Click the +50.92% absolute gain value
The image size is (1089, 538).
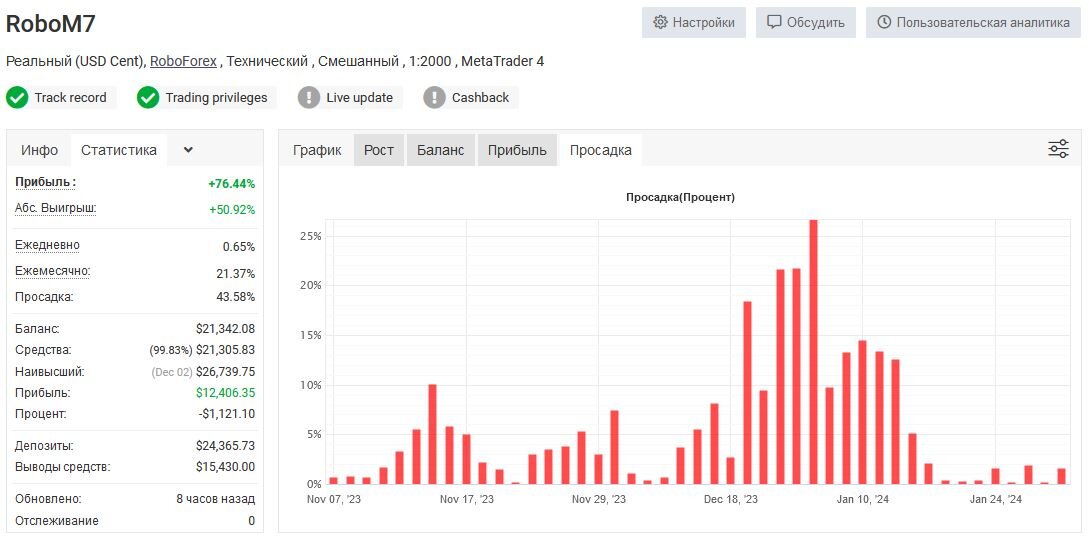click(x=231, y=210)
